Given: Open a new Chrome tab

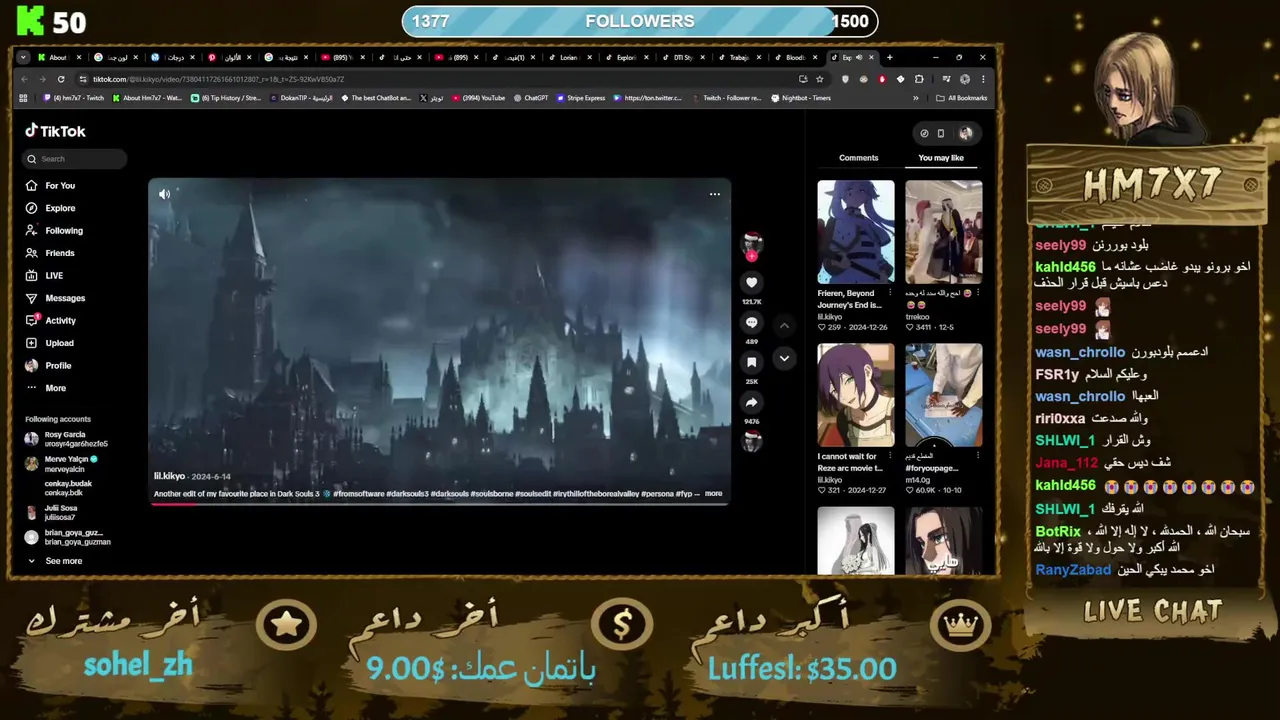Looking at the screenshot, I should click(889, 57).
